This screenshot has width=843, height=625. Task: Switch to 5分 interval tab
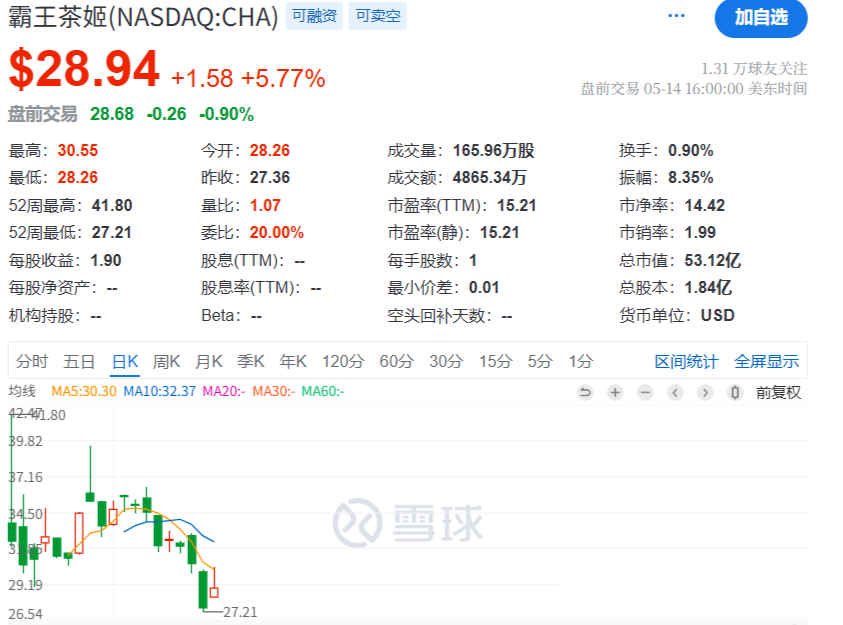pos(540,361)
